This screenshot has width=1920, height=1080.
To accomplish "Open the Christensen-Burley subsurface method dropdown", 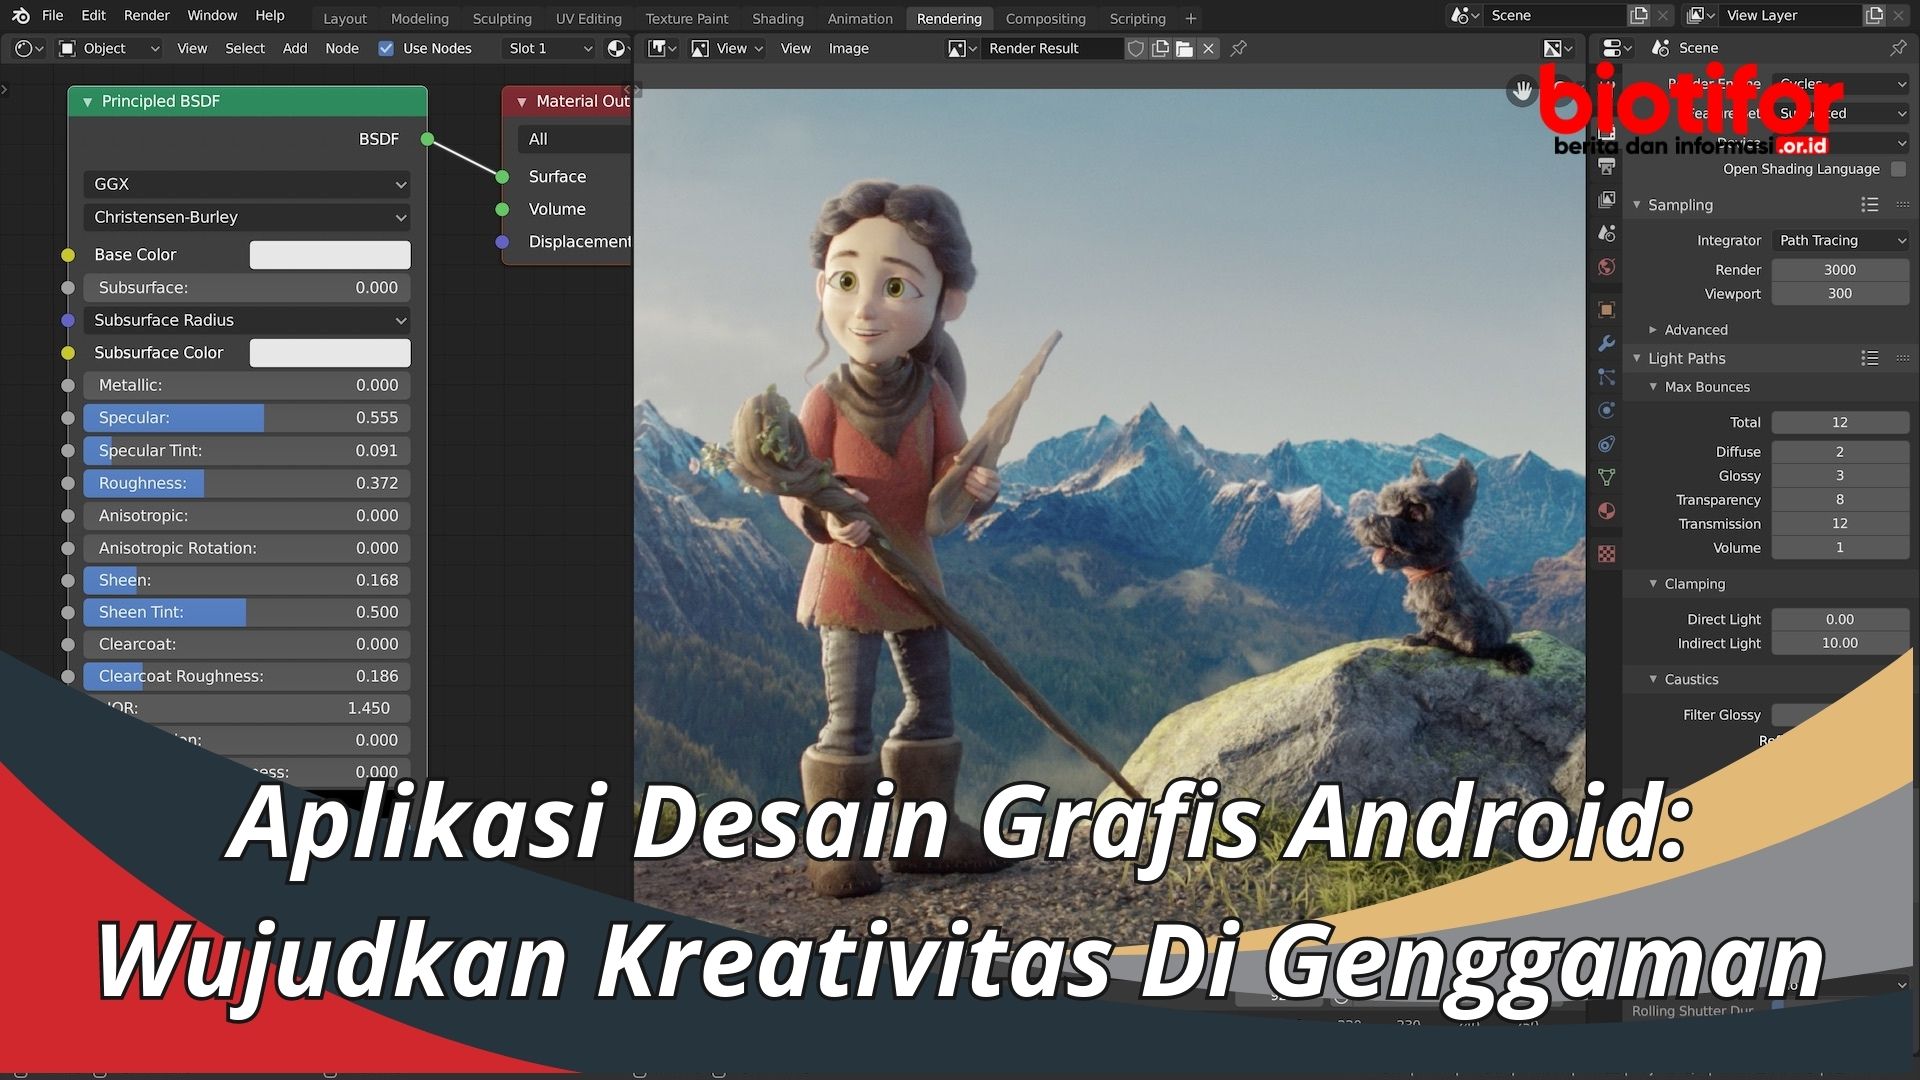I will (247, 217).
